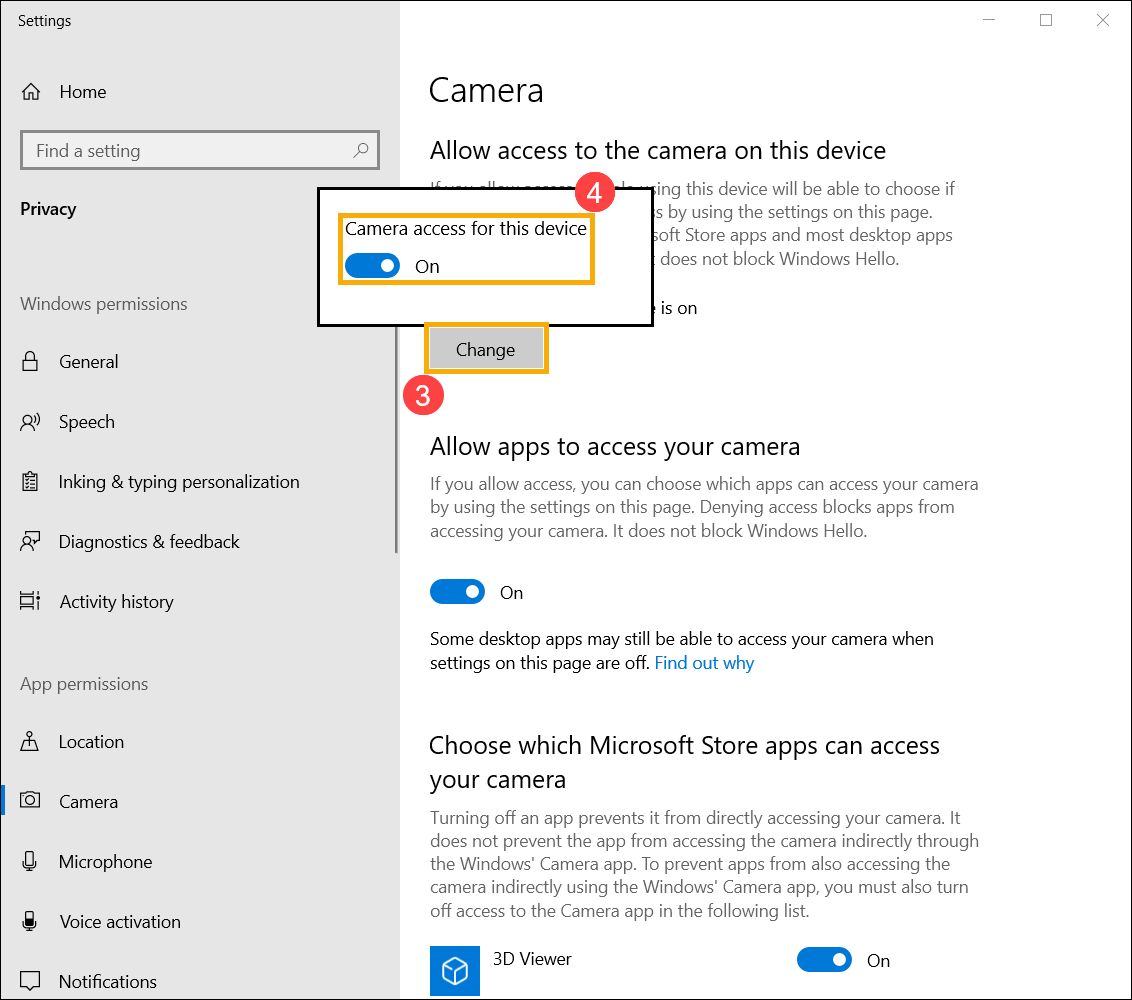Click the 3D Viewer app name
This screenshot has height=1000, width=1132.
click(x=532, y=959)
